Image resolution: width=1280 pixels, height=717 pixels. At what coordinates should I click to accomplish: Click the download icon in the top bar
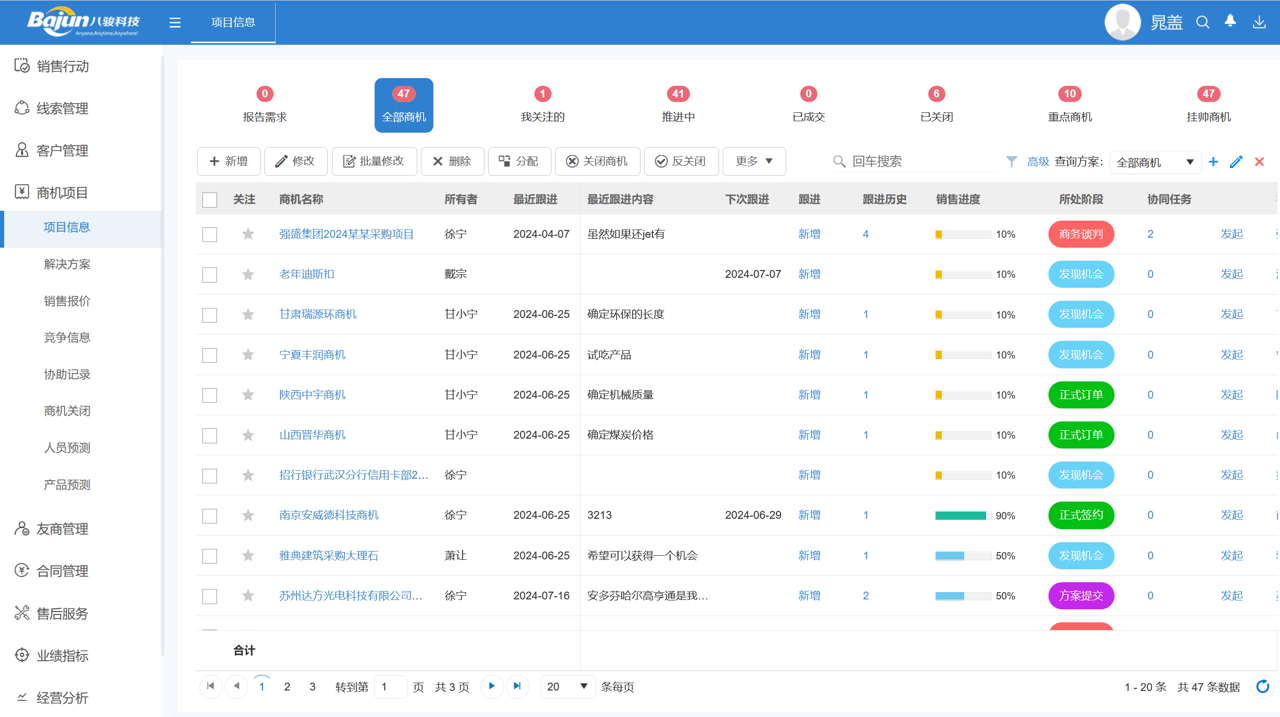click(1259, 21)
